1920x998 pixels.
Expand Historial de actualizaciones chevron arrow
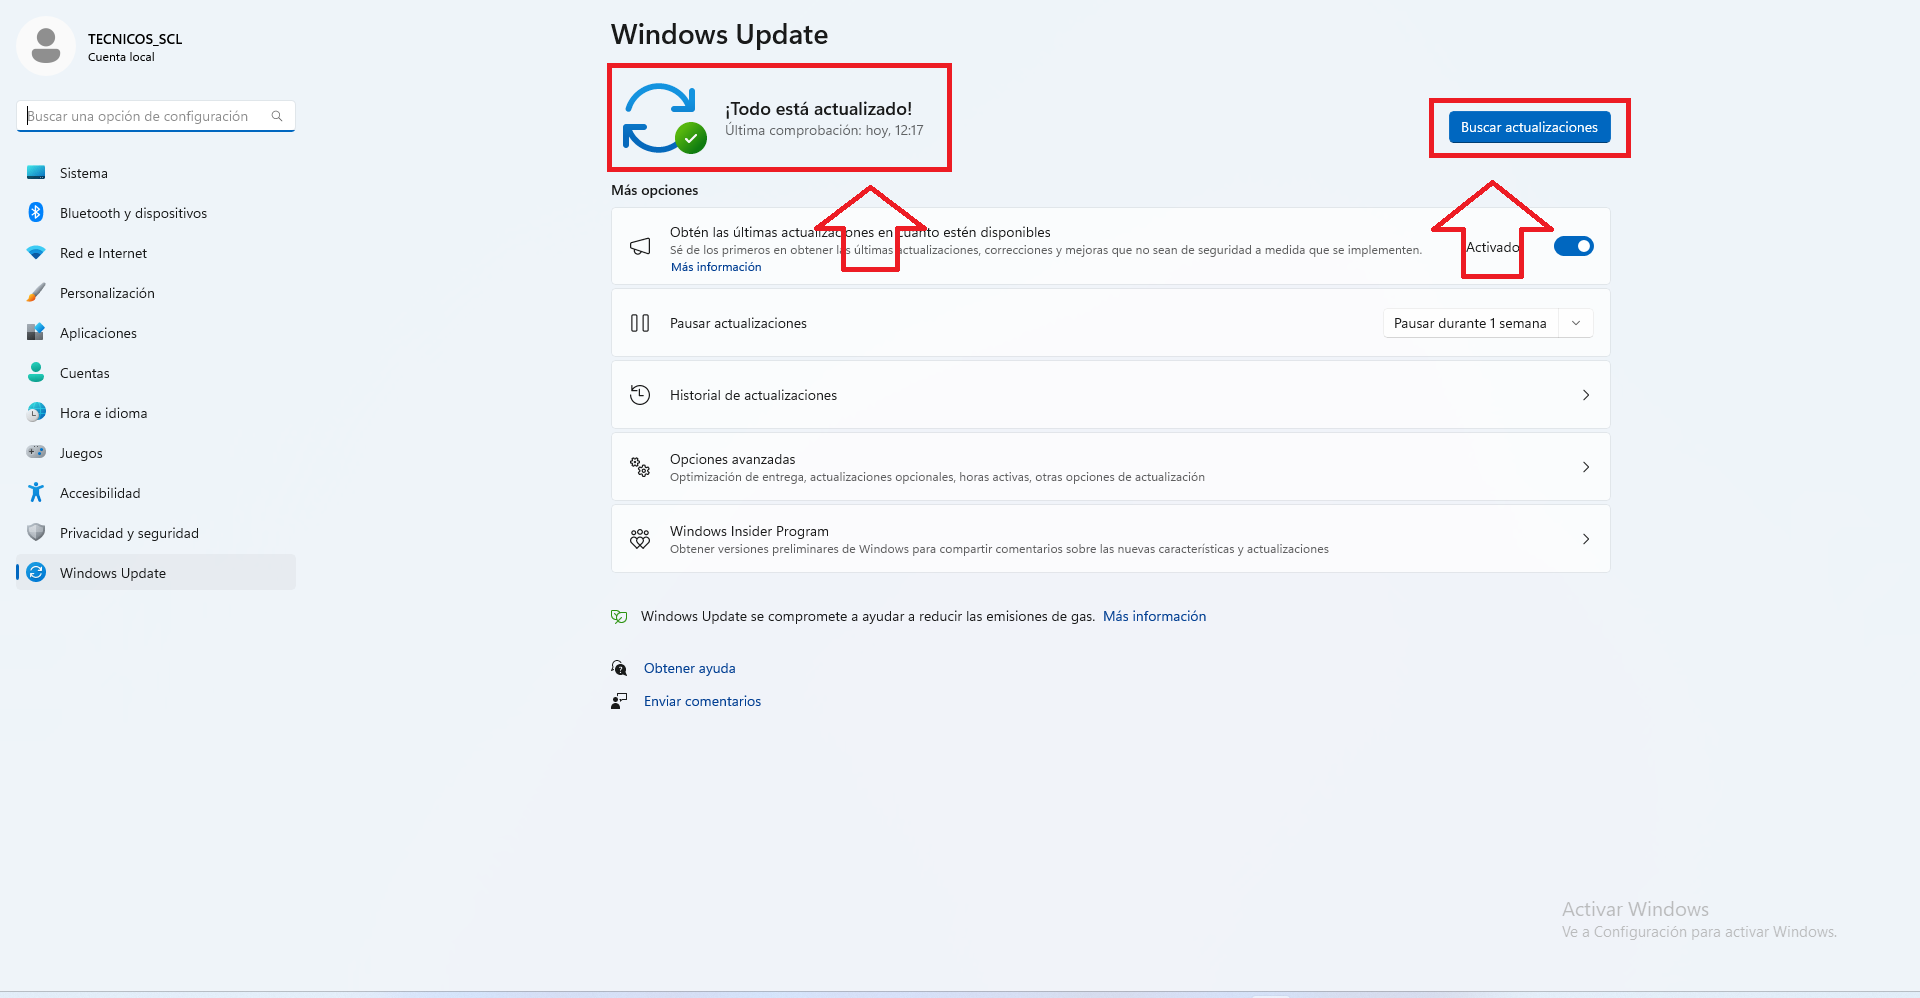click(1586, 395)
